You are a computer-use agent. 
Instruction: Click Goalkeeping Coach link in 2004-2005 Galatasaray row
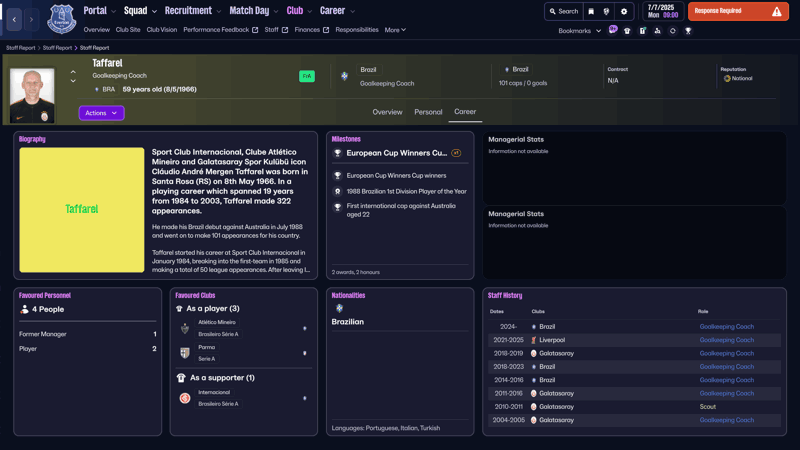727,420
